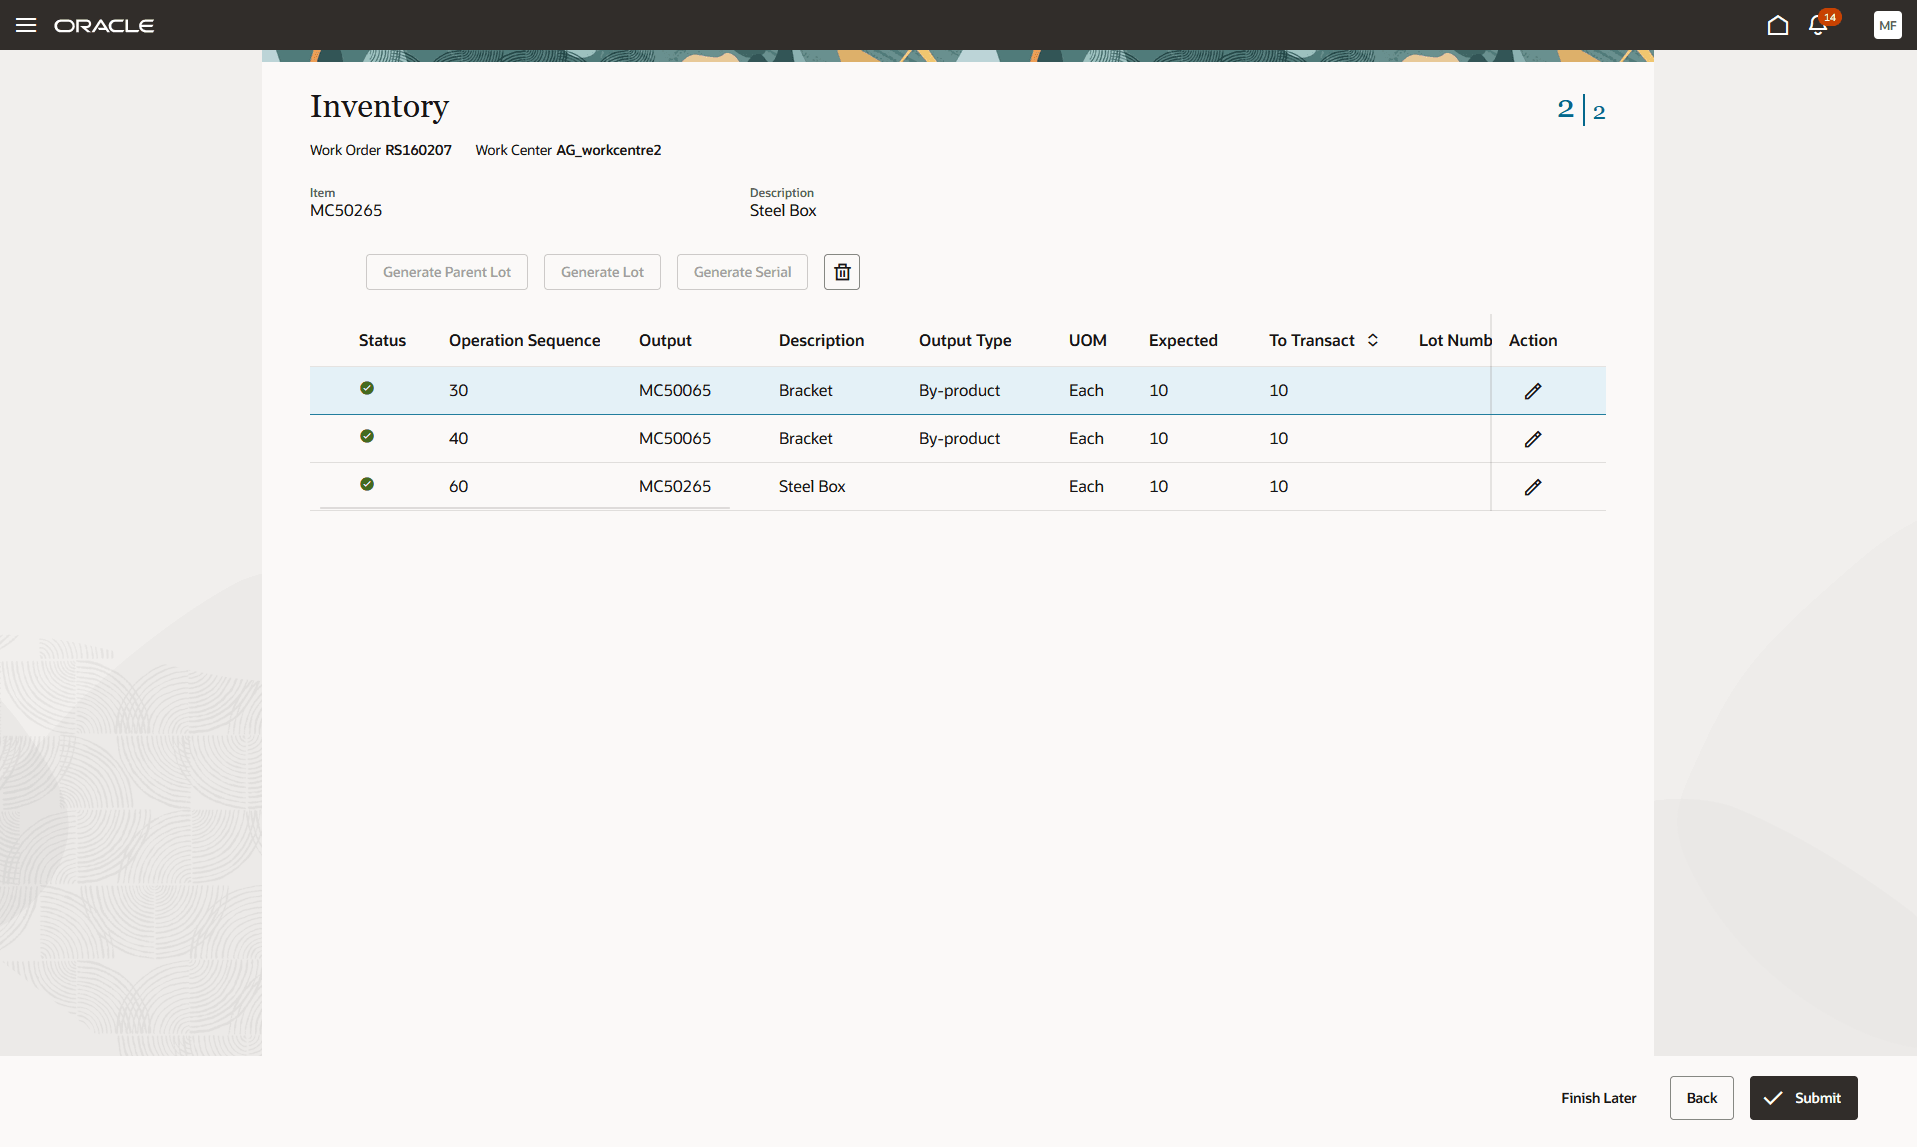
Task: Select the highlighted MC50065 by-product row
Action: click(900, 390)
